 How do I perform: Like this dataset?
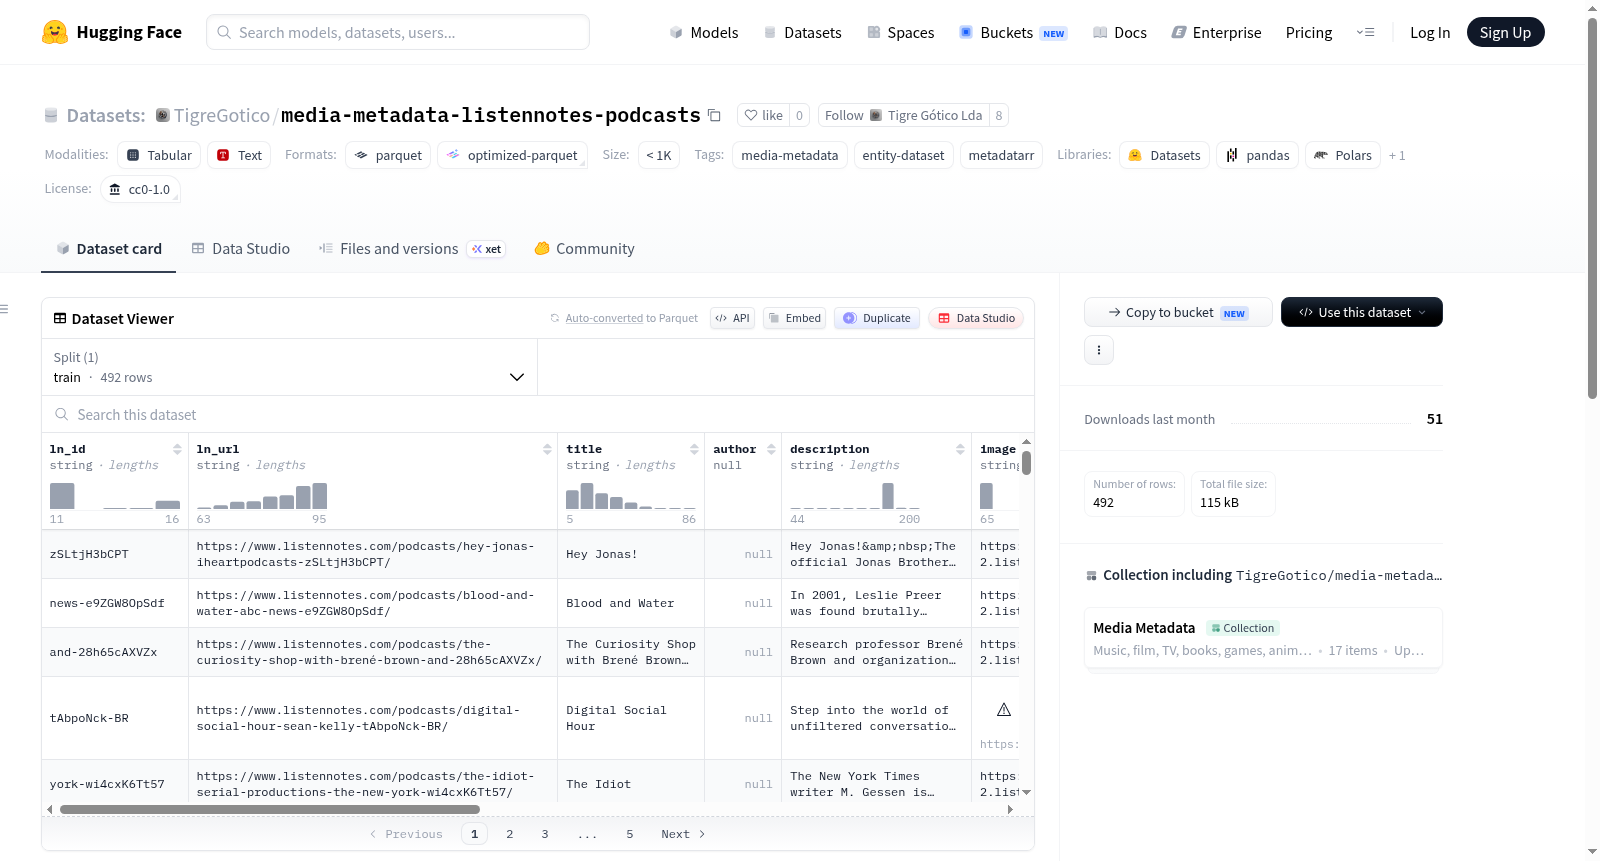pos(763,115)
